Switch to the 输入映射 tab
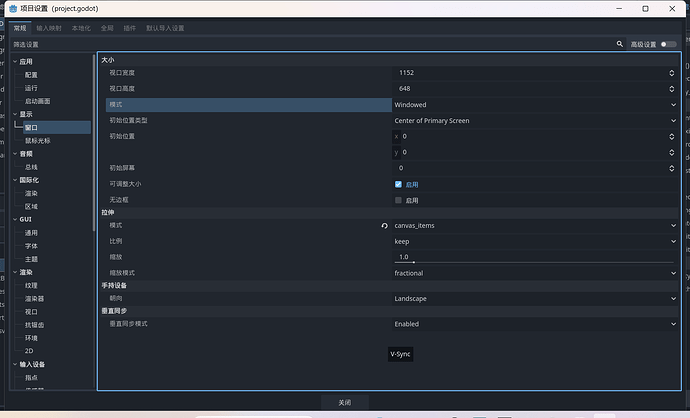Image resolution: width=690 pixels, height=418 pixels. (49, 28)
